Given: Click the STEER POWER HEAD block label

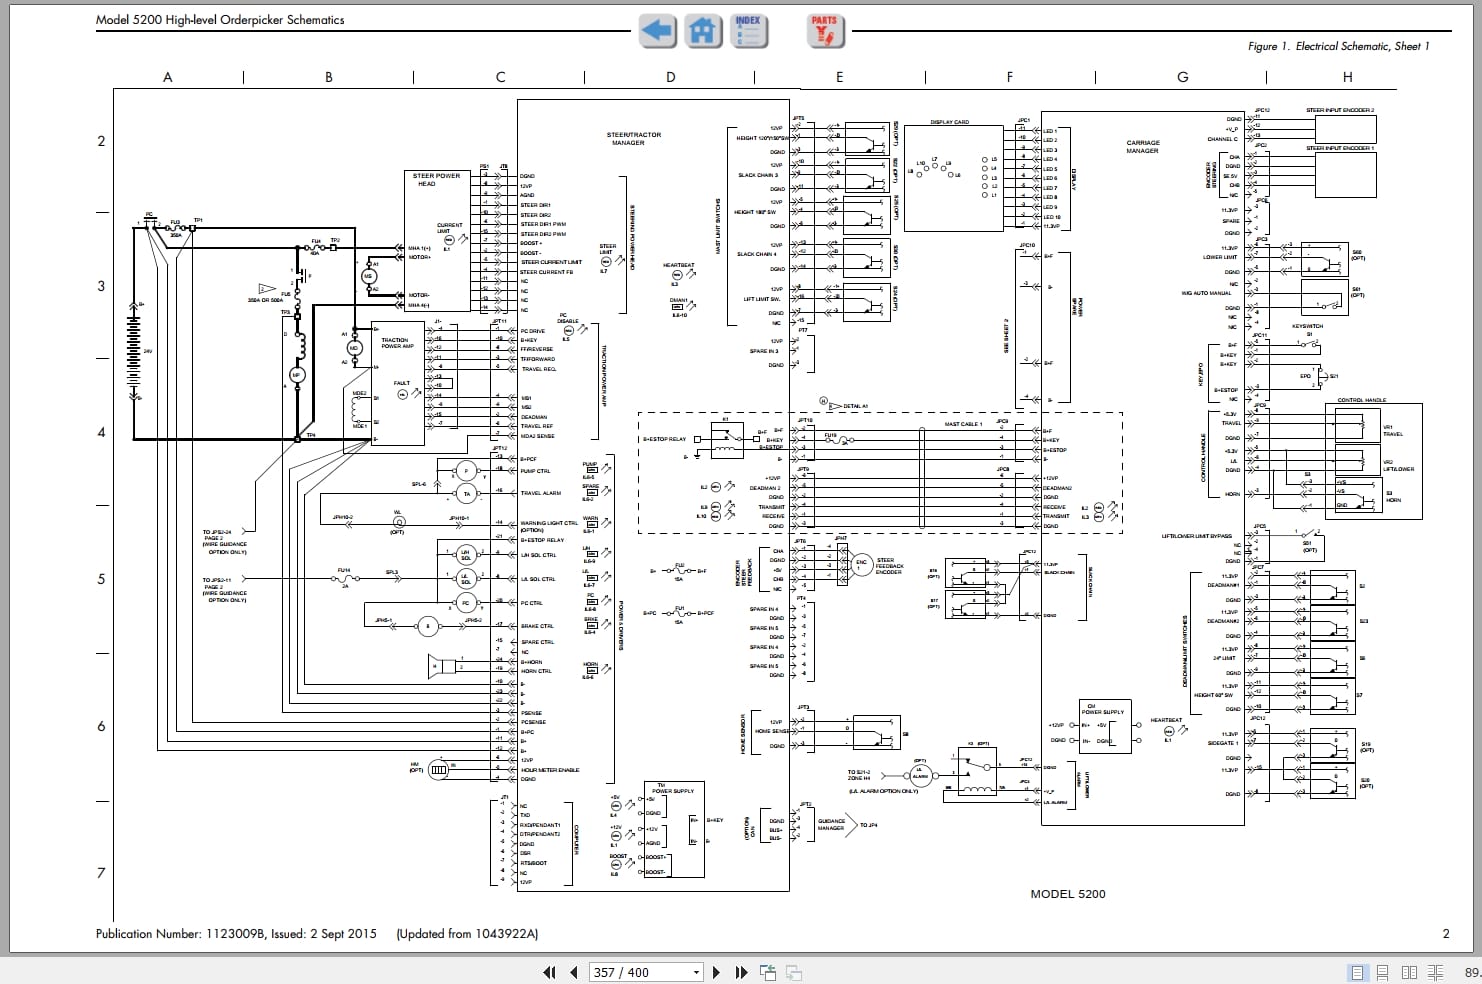Looking at the screenshot, I should pyautogui.click(x=436, y=179).
